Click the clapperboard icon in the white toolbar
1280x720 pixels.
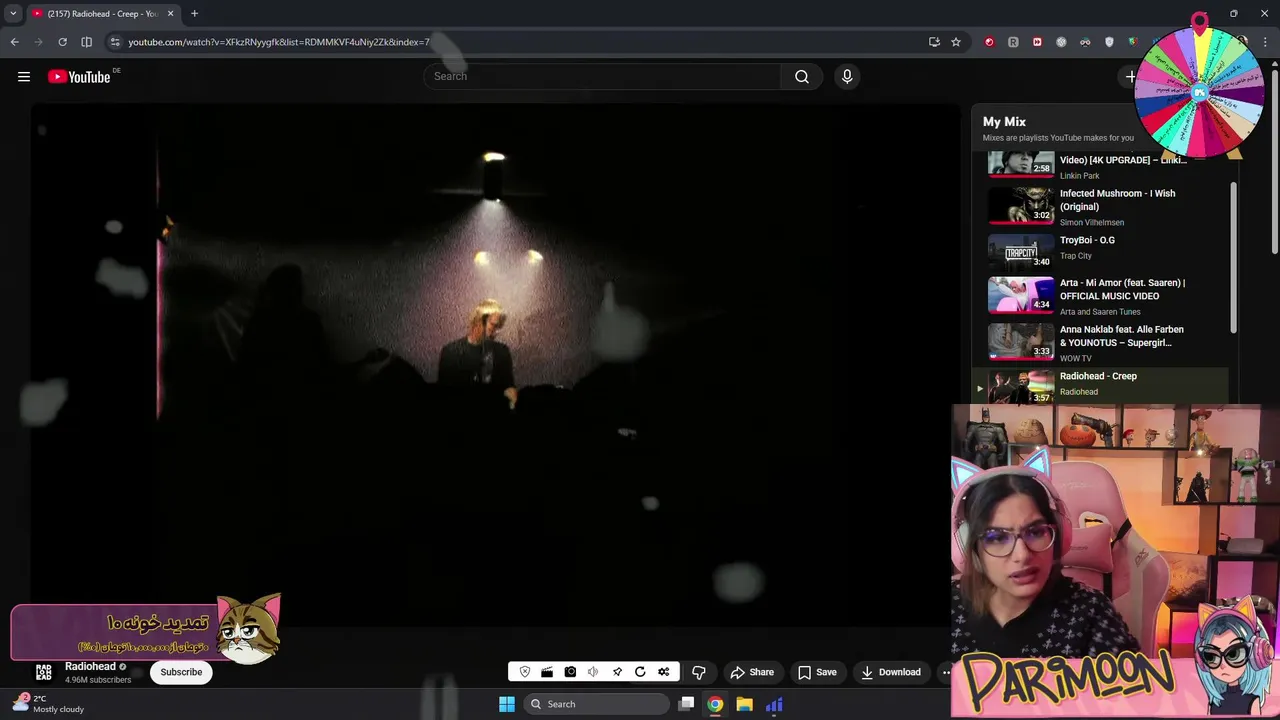547,672
